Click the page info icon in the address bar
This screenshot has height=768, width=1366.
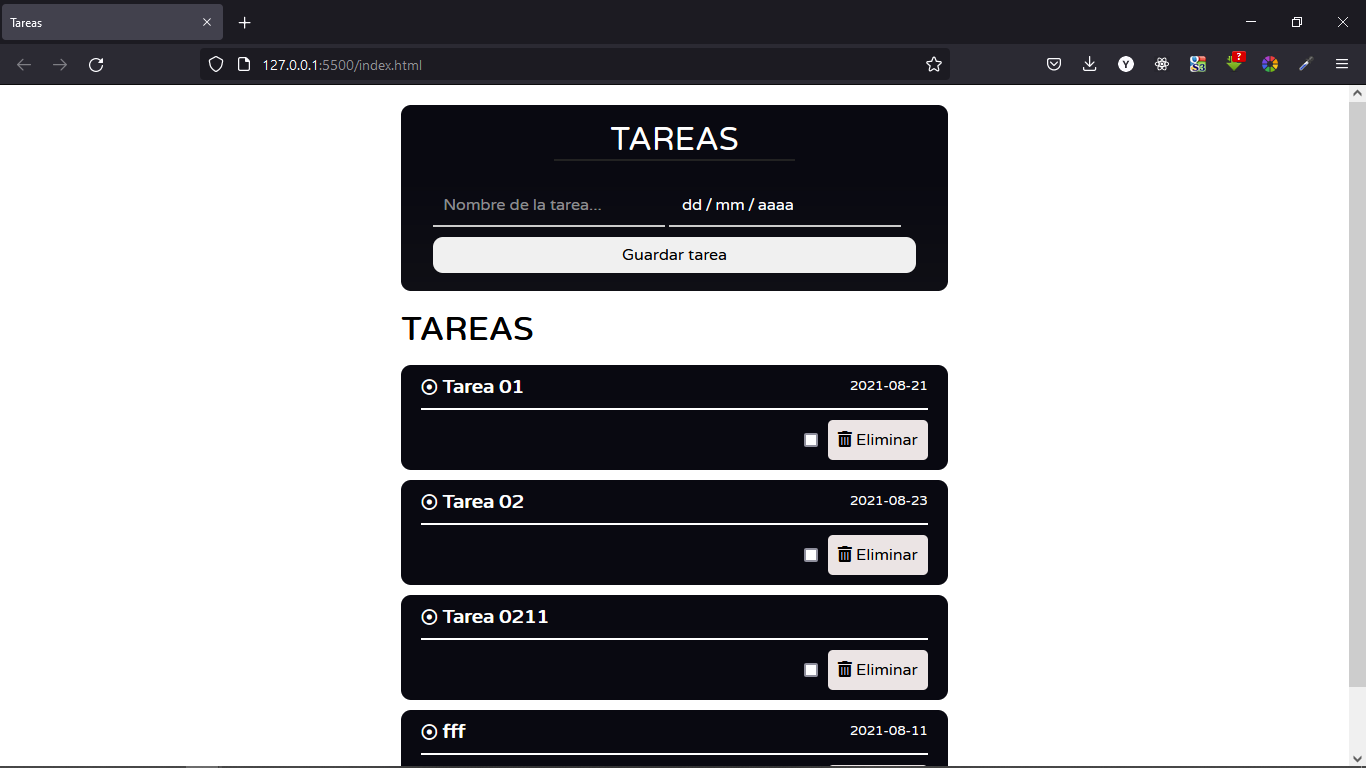243,65
